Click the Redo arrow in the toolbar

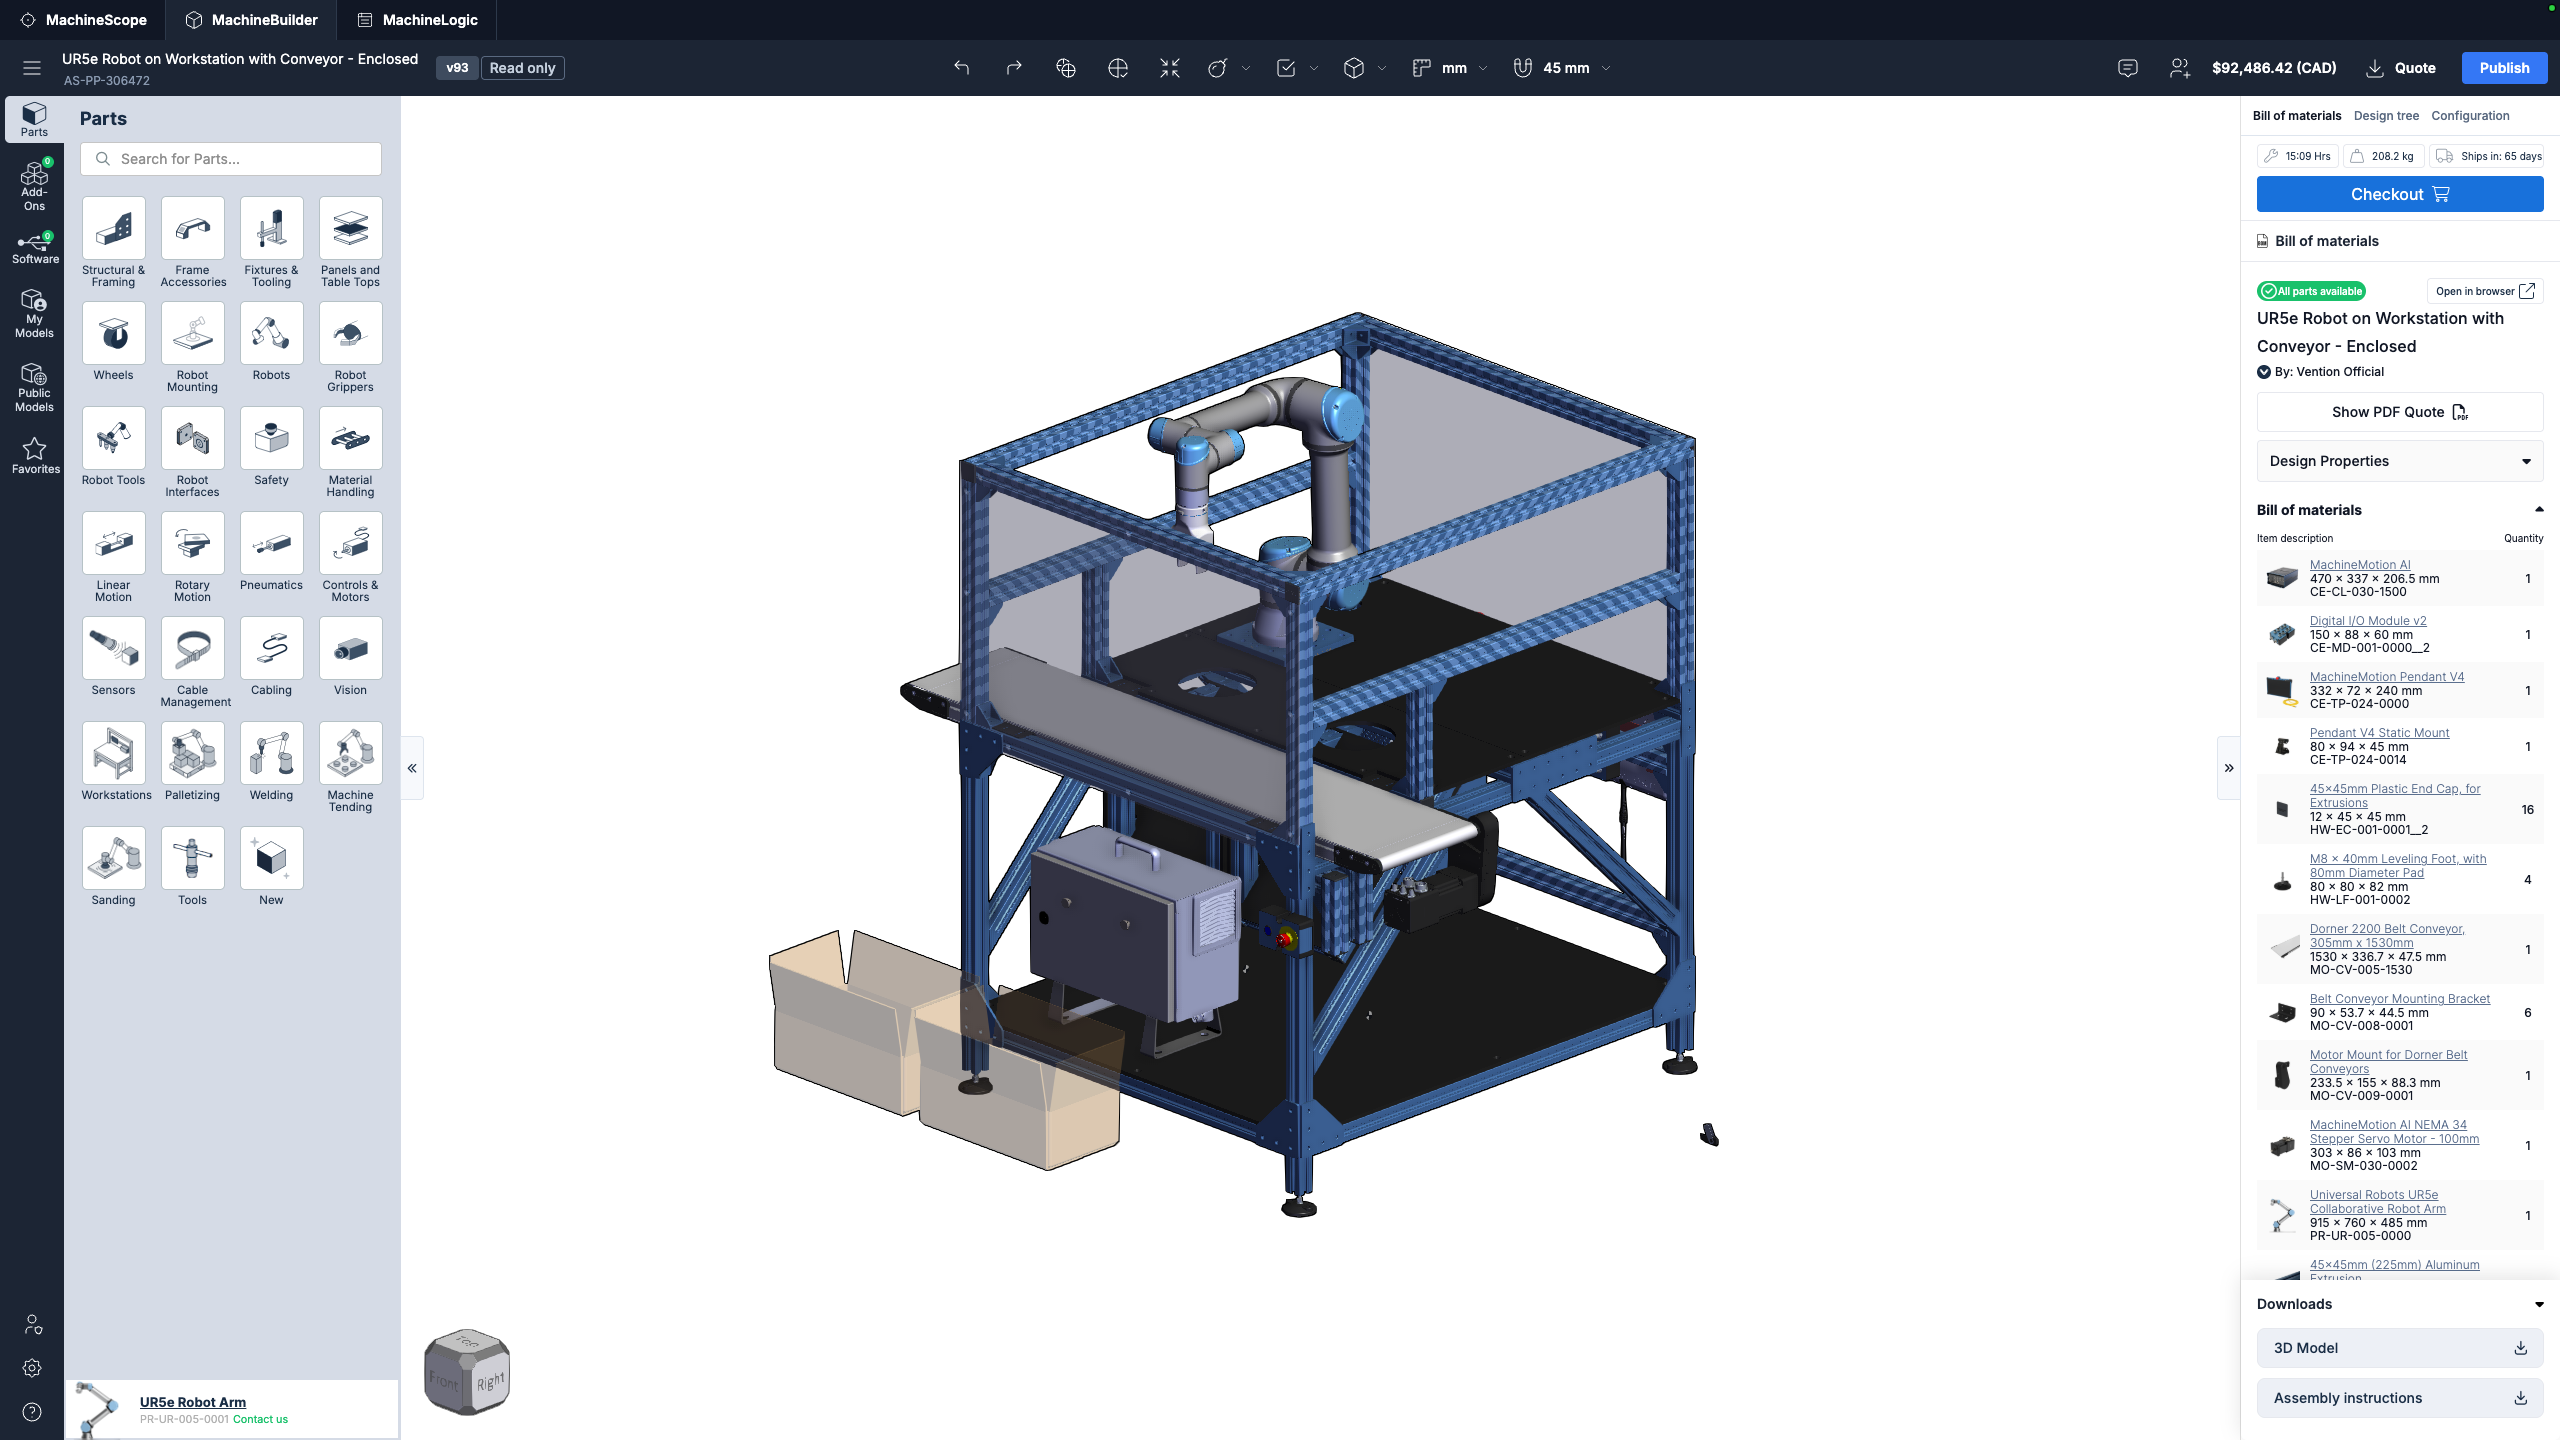pos(1014,68)
